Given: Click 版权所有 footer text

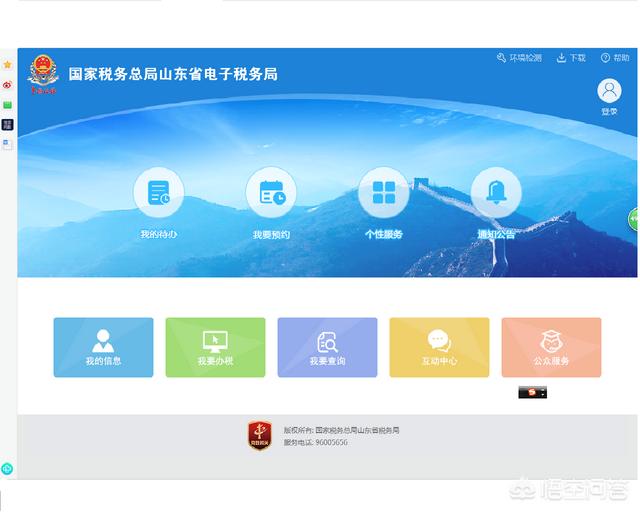Looking at the screenshot, I should (341, 430).
